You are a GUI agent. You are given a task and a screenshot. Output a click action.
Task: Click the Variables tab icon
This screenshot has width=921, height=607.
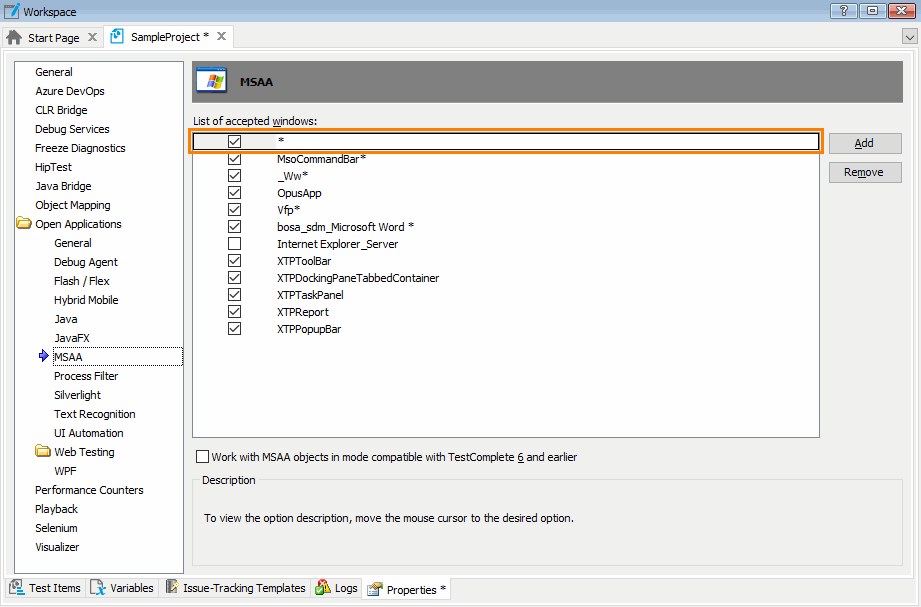(98, 588)
